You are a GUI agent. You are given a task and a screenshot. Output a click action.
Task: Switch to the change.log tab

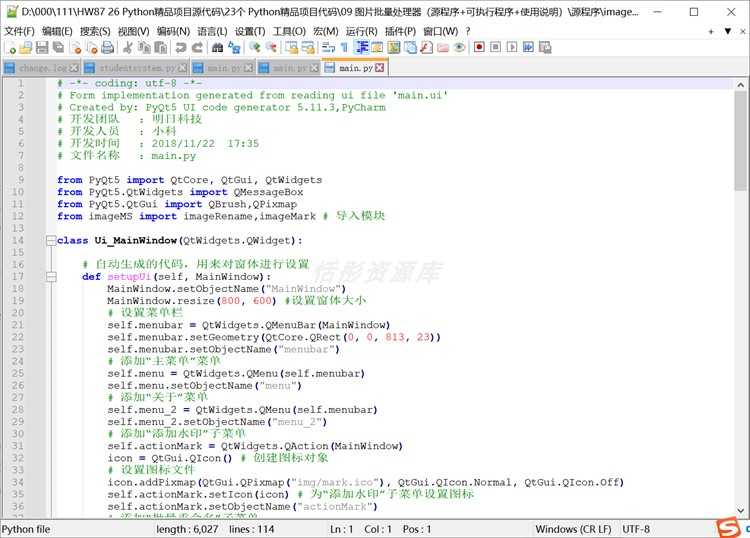[x=43, y=68]
